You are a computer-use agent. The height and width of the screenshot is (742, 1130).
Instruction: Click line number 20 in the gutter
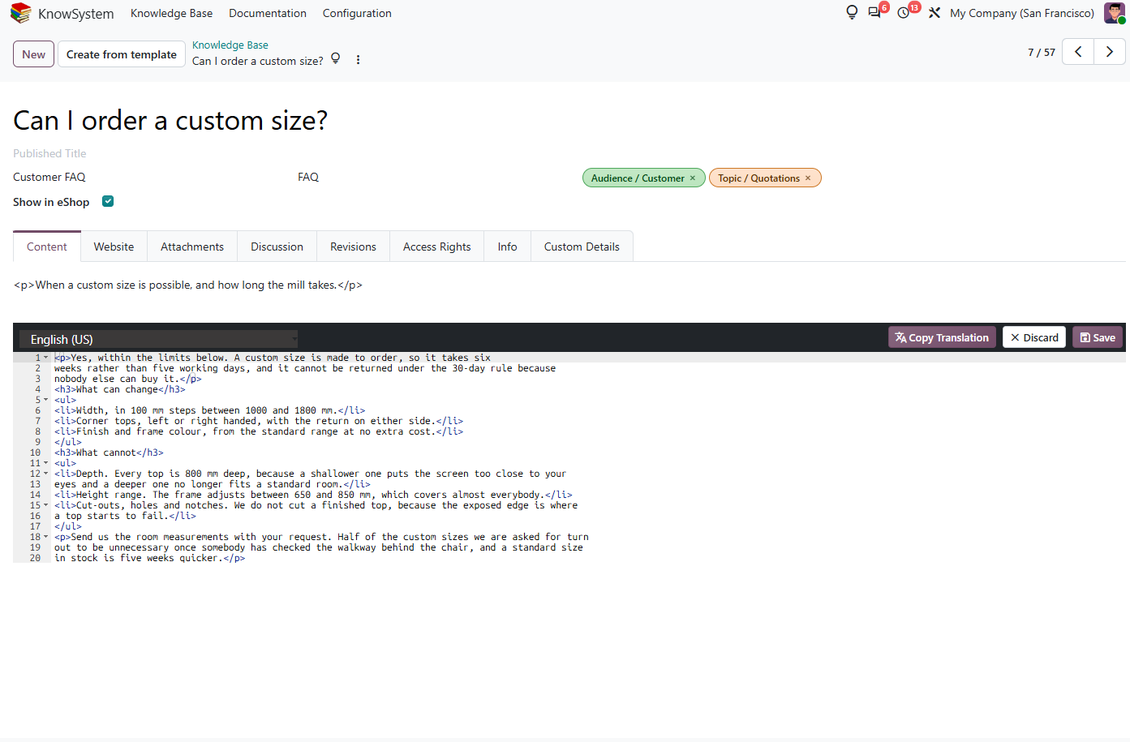coord(35,558)
